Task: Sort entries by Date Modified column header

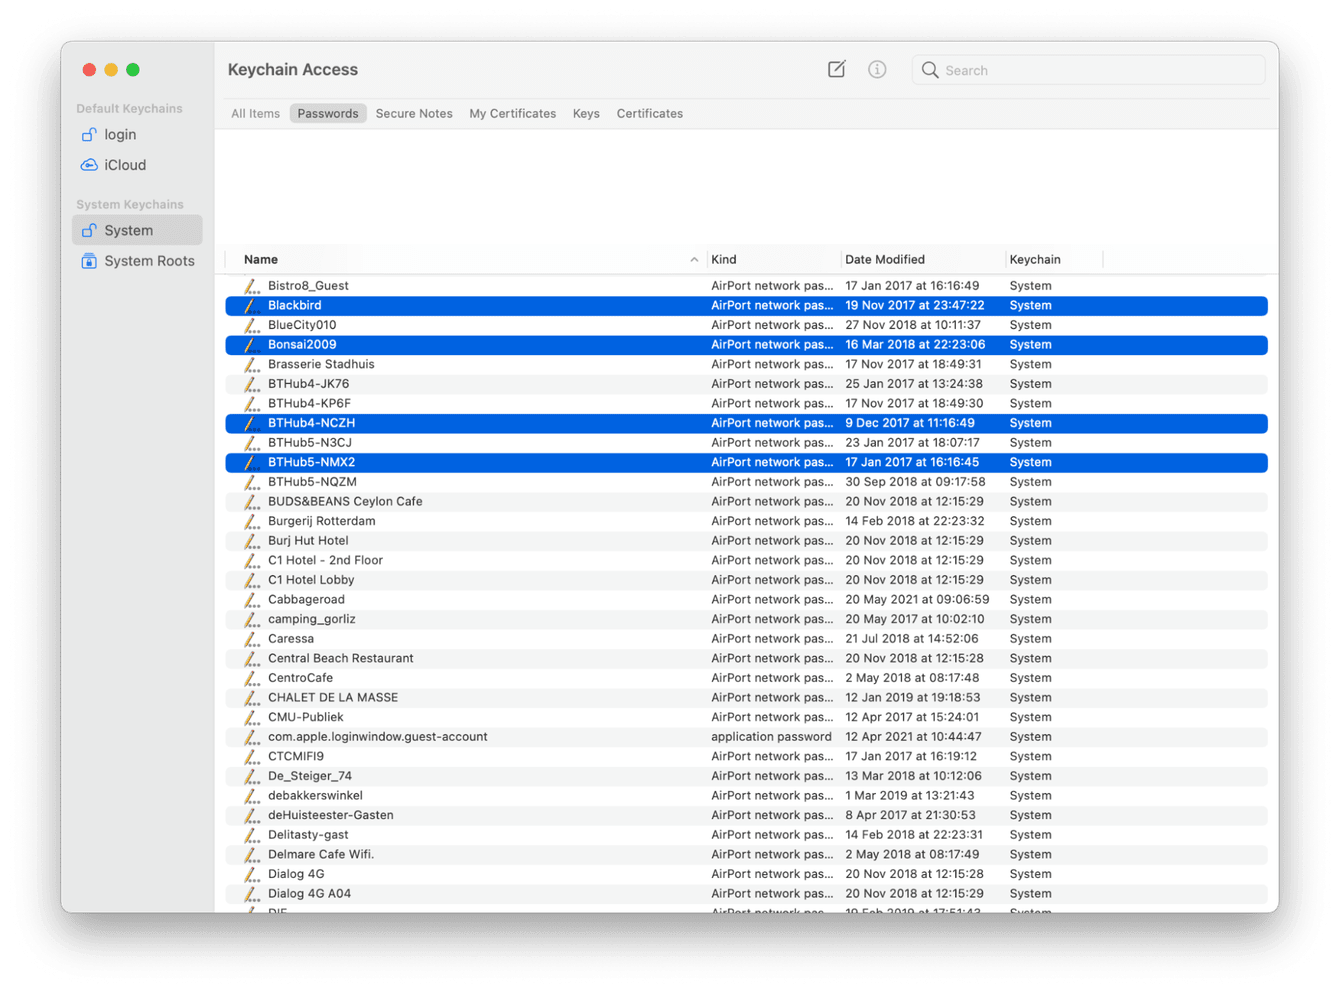Action: coord(883,258)
